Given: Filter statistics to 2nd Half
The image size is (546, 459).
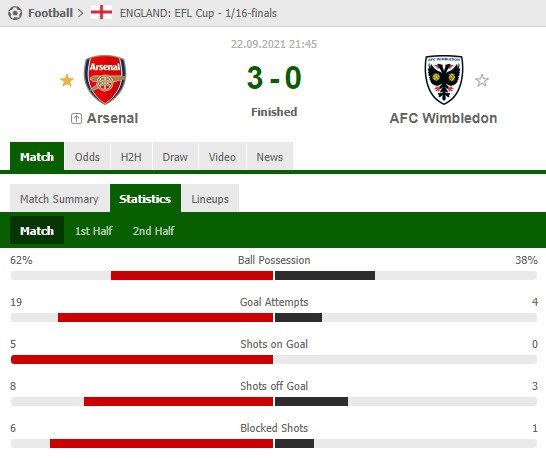Looking at the screenshot, I should (154, 231).
